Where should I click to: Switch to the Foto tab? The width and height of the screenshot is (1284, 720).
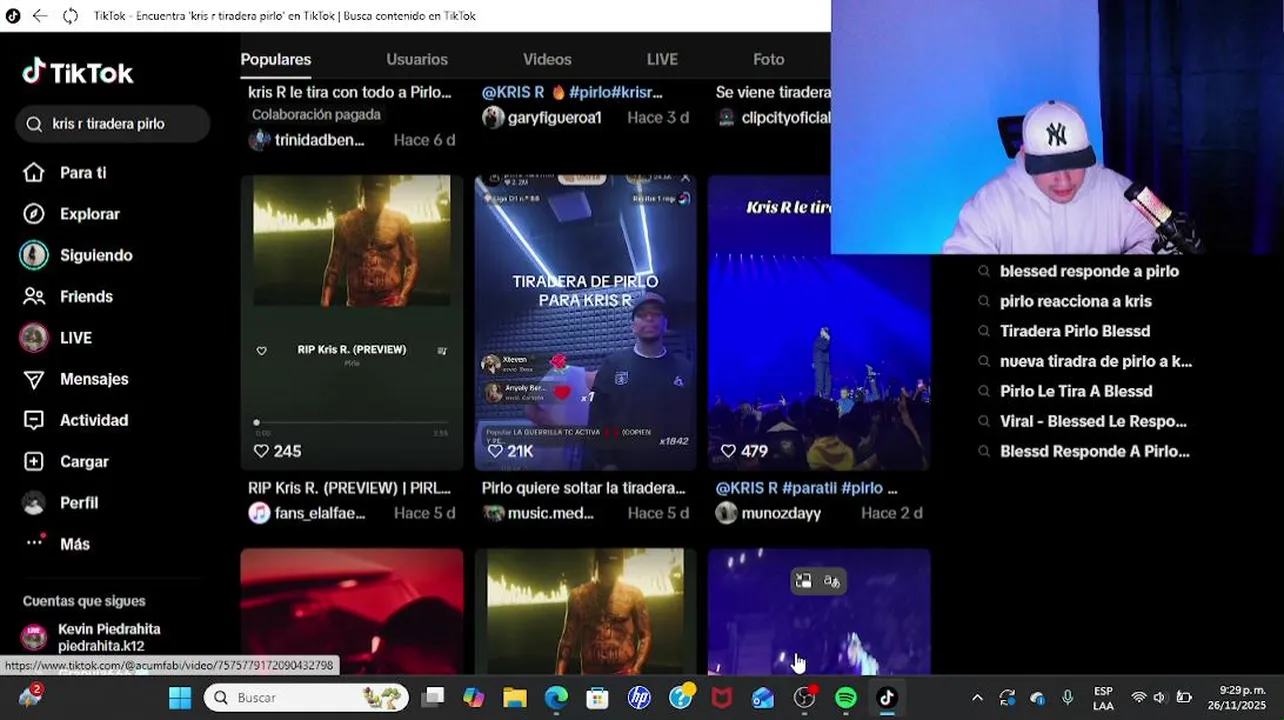(x=768, y=60)
